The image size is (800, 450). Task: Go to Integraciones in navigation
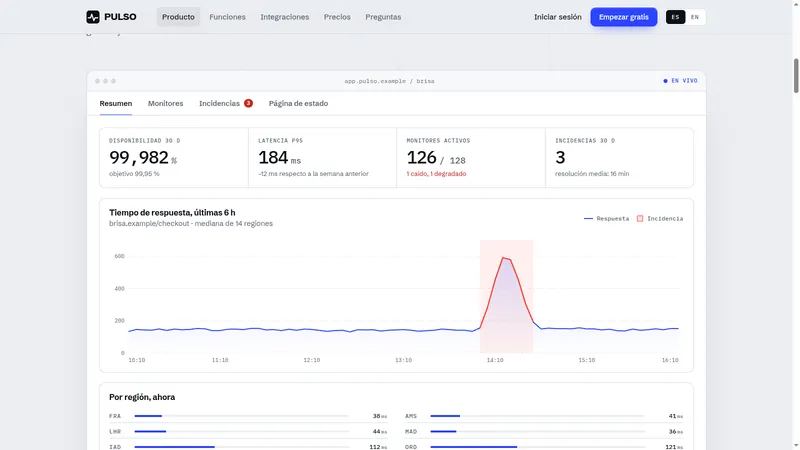(285, 17)
